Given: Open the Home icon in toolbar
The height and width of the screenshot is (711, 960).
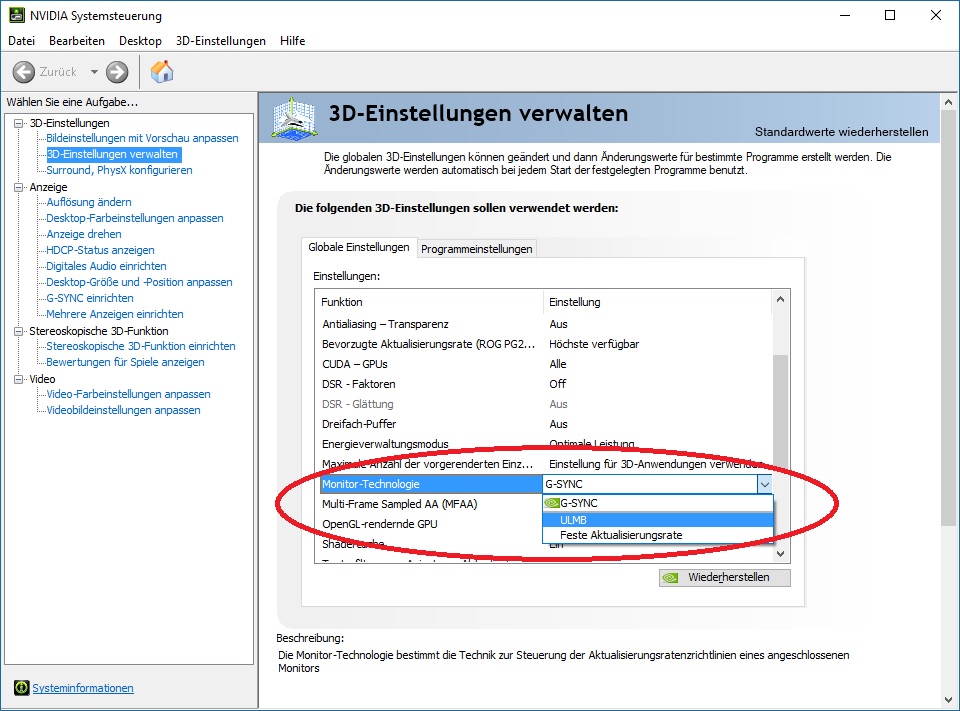Looking at the screenshot, I should click(x=162, y=72).
